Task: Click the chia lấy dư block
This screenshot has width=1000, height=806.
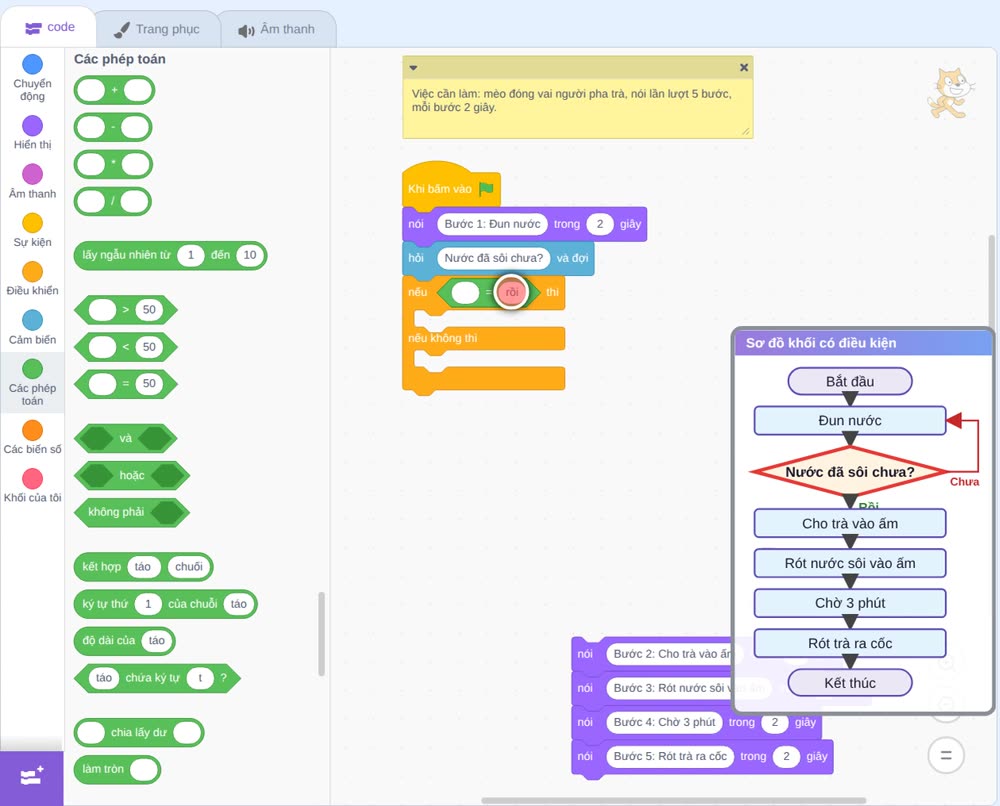Action: pyautogui.click(x=139, y=732)
